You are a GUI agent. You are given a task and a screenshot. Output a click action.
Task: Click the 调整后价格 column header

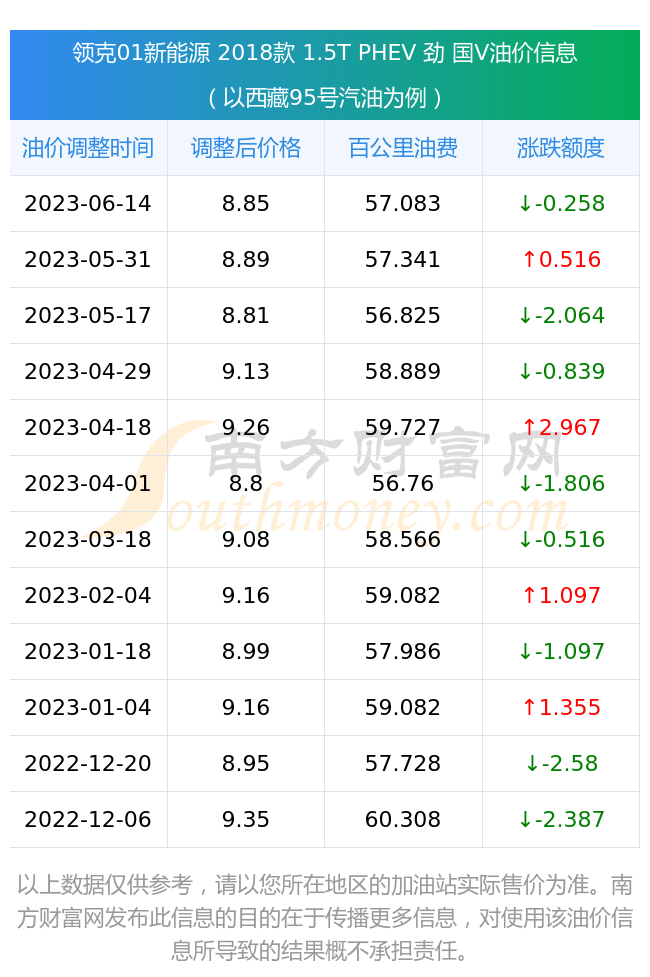point(246,148)
